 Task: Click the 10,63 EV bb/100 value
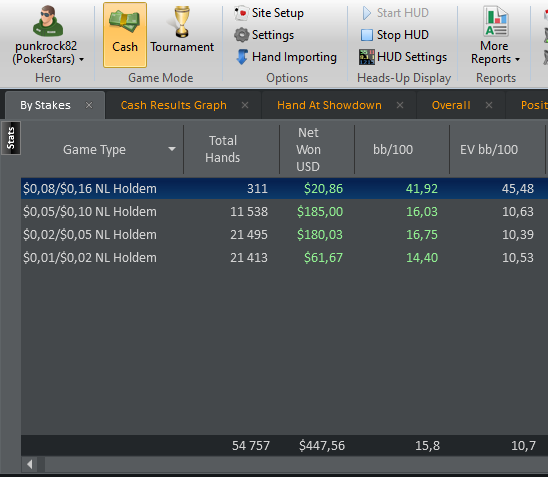pos(518,212)
